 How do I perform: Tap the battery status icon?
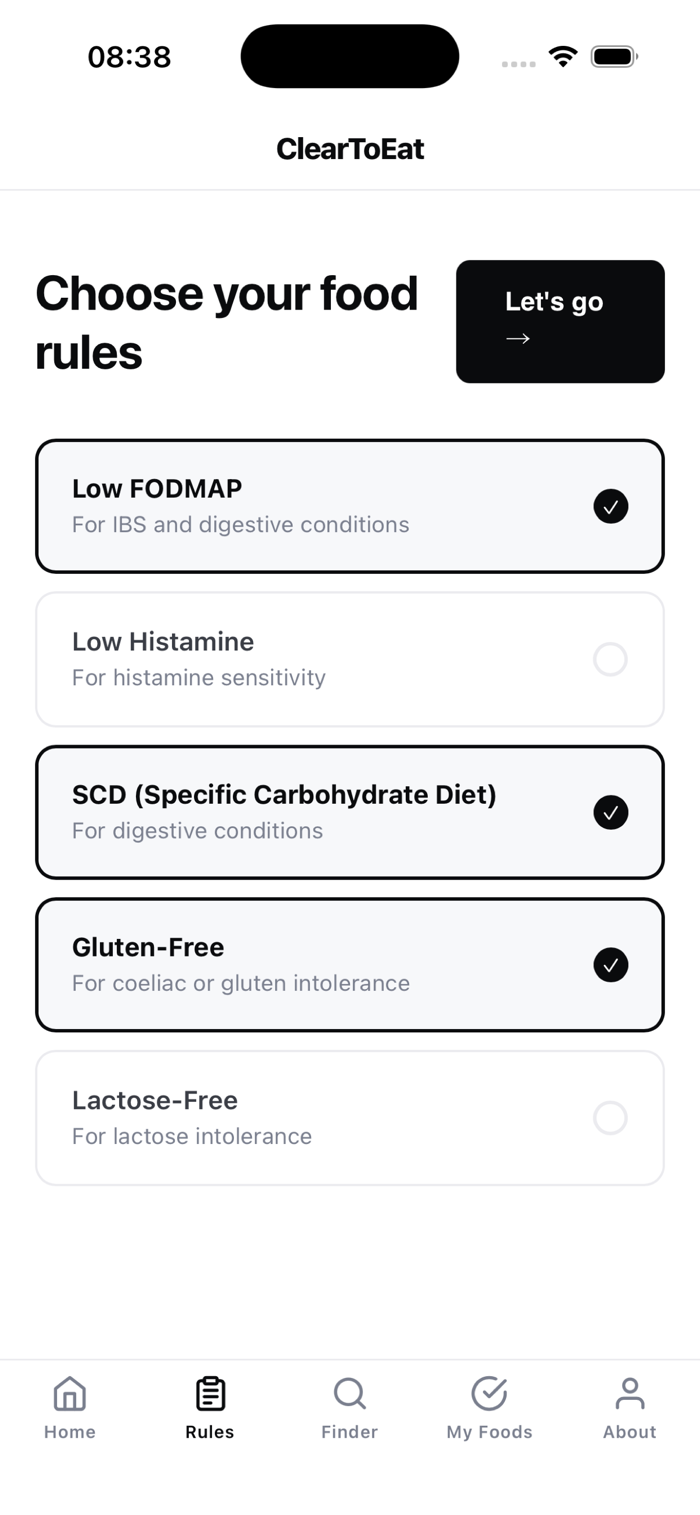[x=614, y=57]
